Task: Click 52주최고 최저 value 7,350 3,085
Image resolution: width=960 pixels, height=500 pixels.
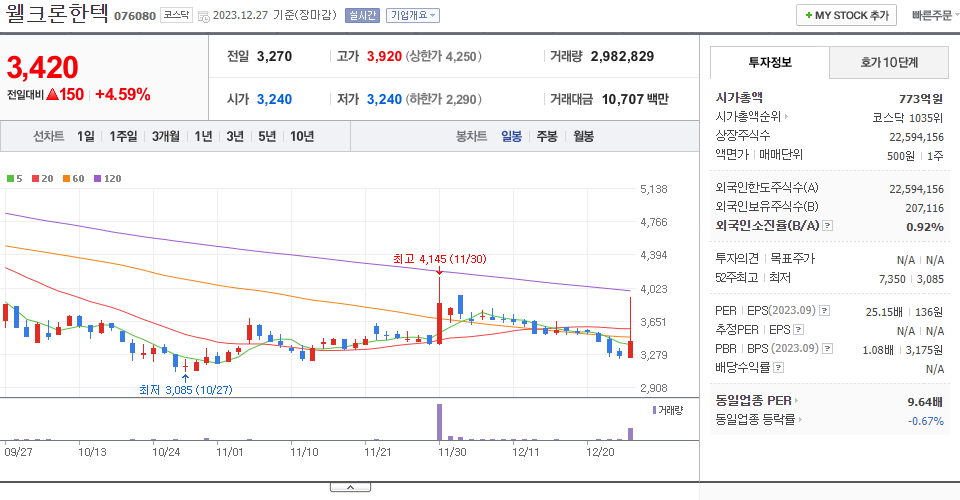Action: click(911, 279)
